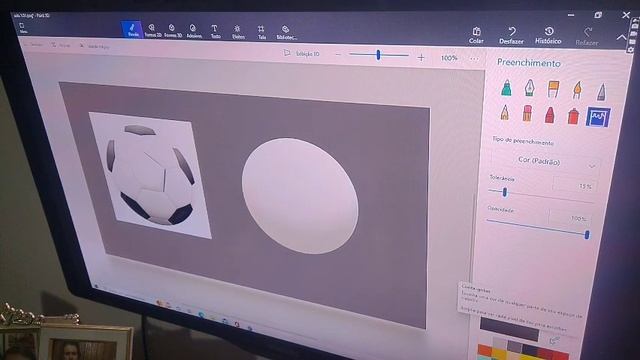Open the Formas 2D tab
Image resolution: width=640 pixels, height=360 pixels.
point(153,31)
